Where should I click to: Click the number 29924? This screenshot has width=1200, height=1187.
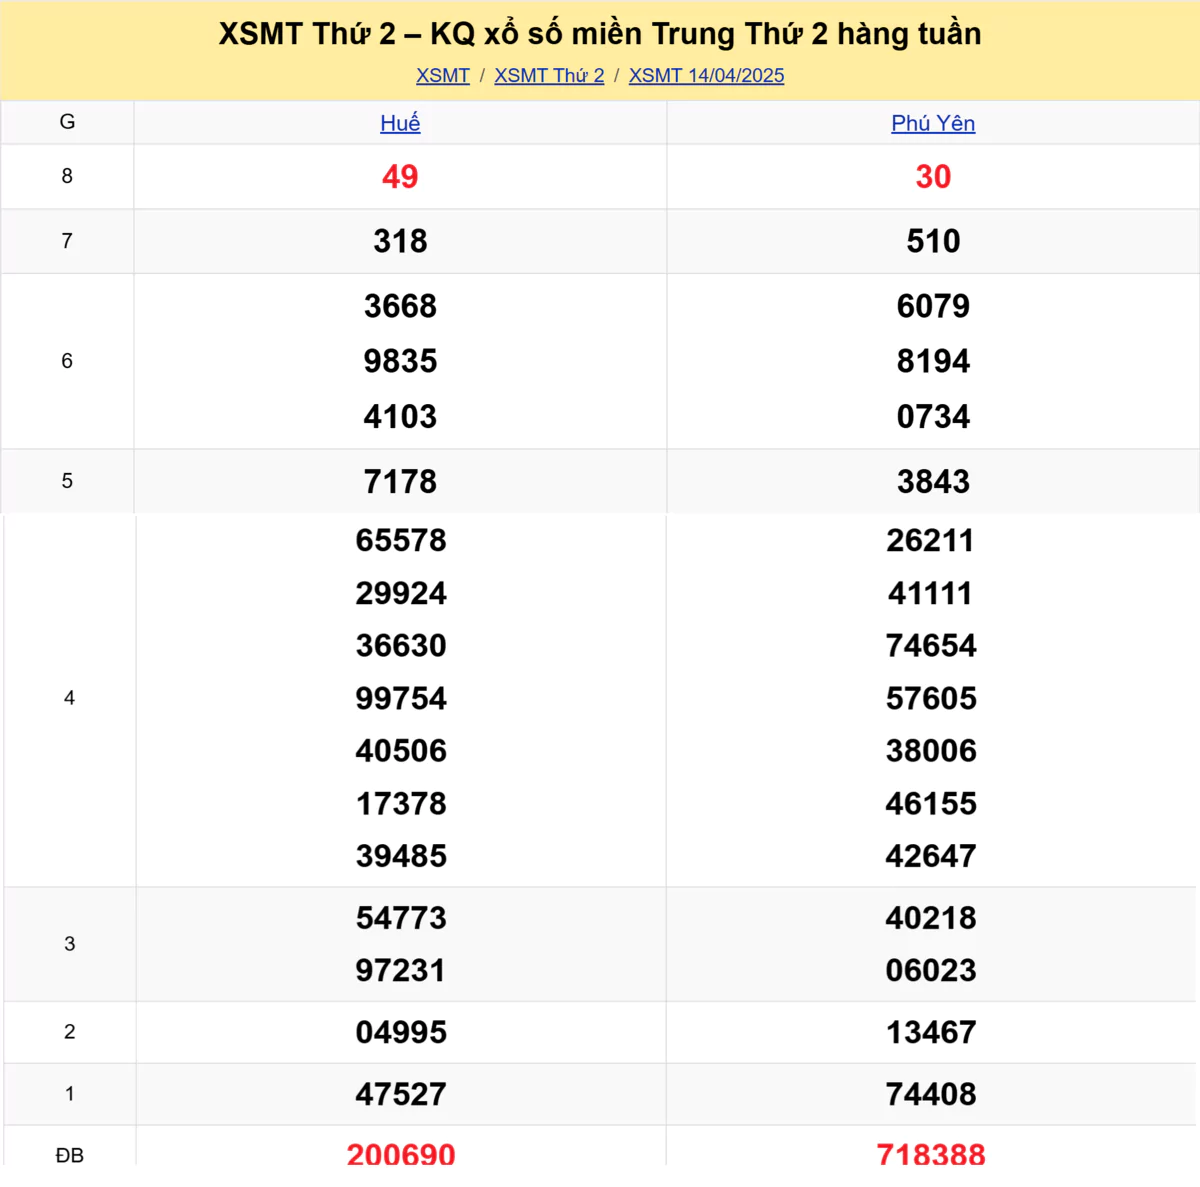401,593
